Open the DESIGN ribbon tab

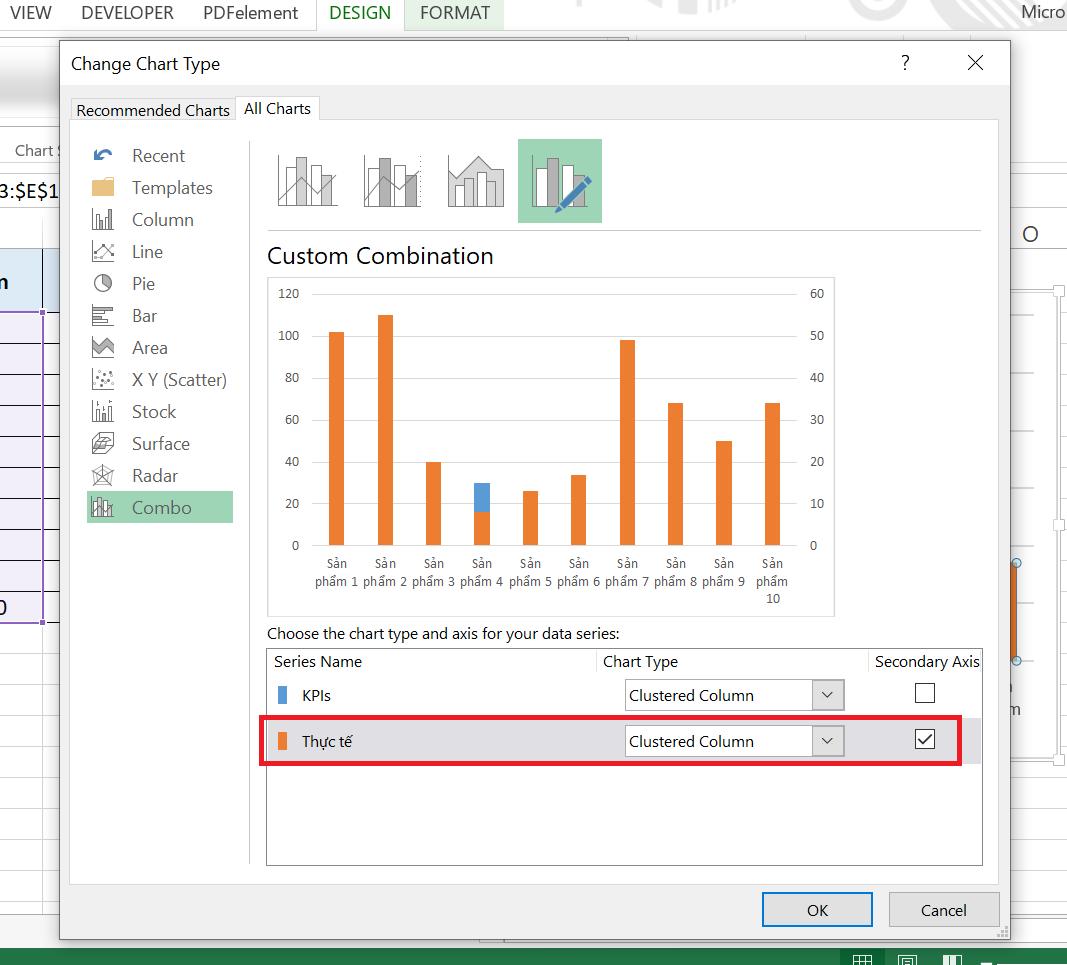[359, 13]
